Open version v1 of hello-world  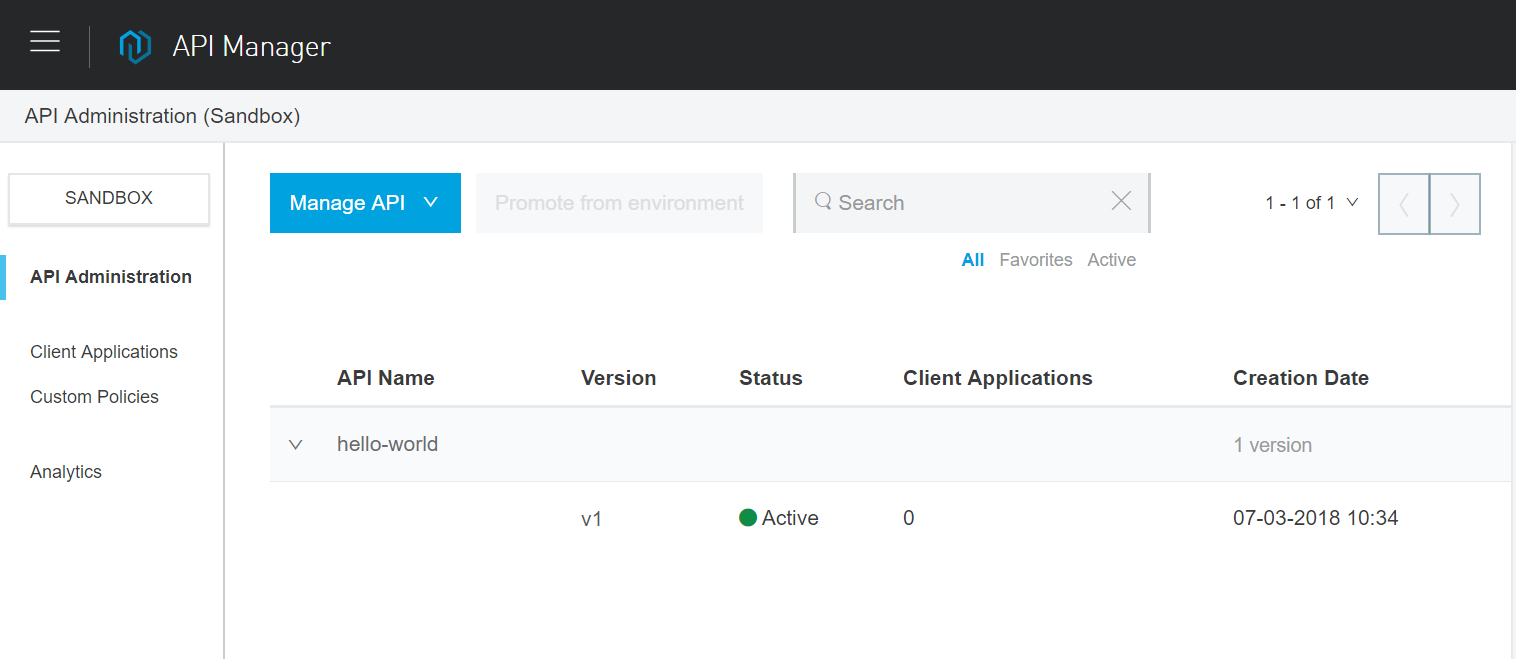(592, 518)
